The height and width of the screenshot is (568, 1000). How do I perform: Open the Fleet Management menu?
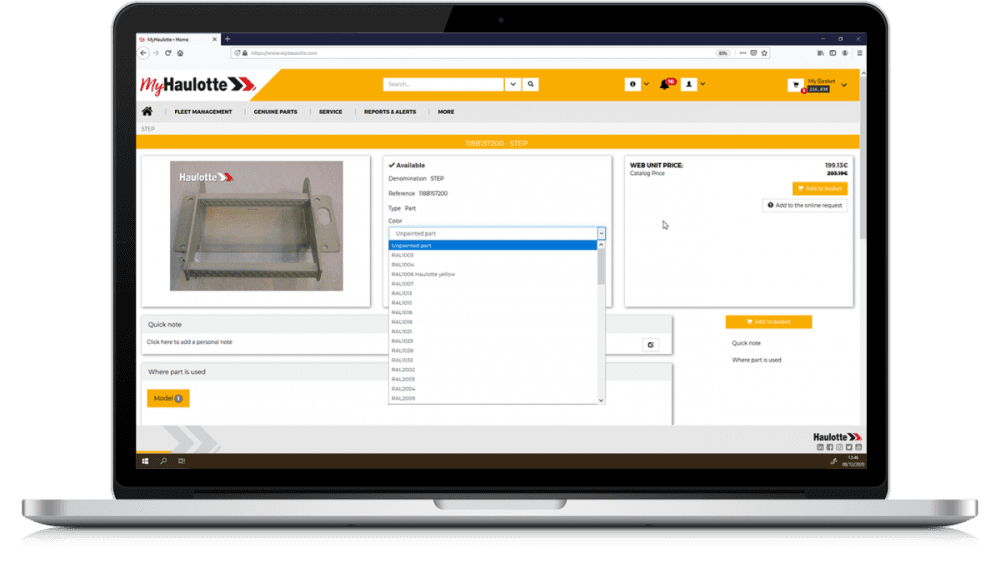click(203, 112)
